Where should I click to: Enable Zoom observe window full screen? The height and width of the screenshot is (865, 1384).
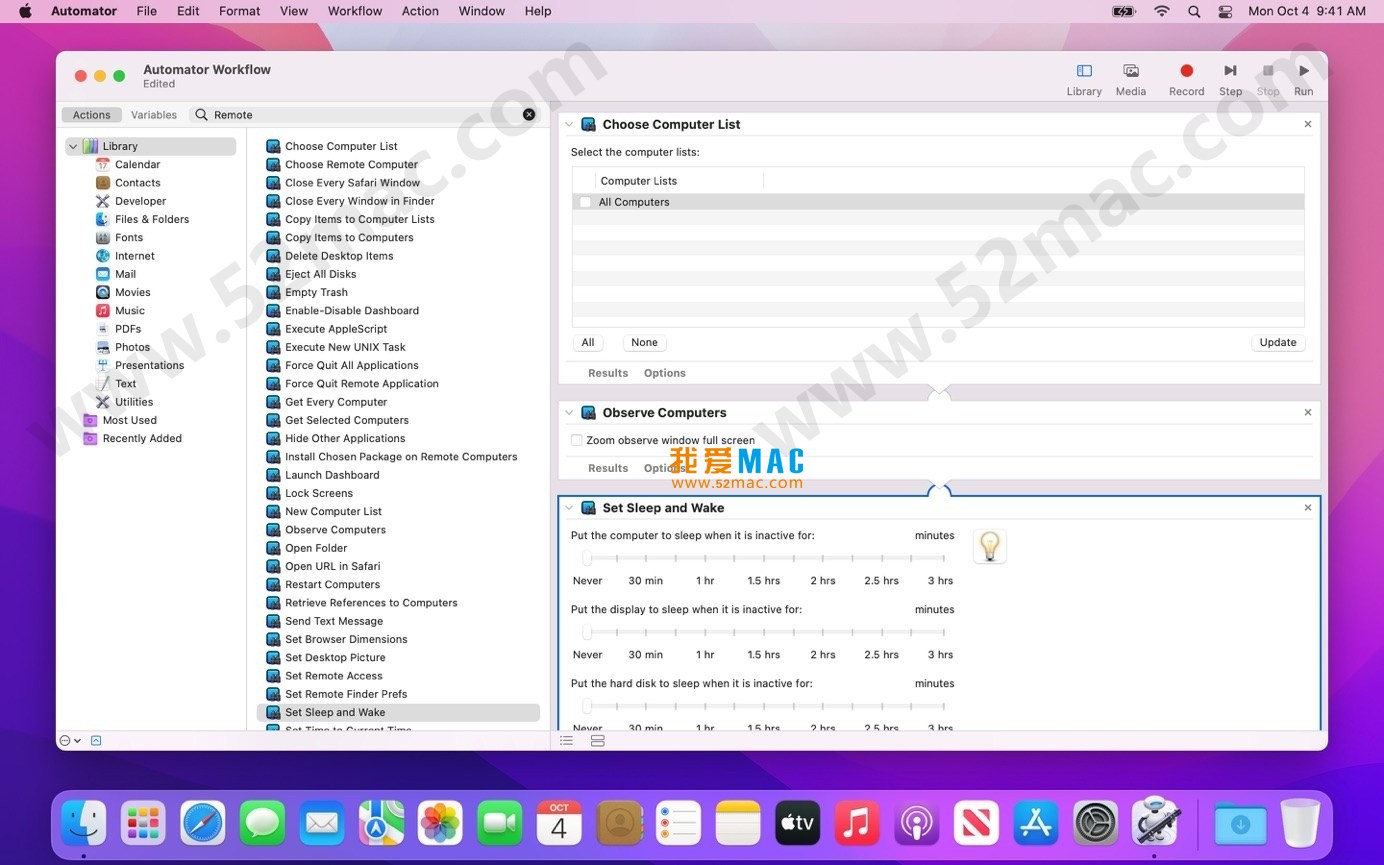pyautogui.click(x=576, y=440)
